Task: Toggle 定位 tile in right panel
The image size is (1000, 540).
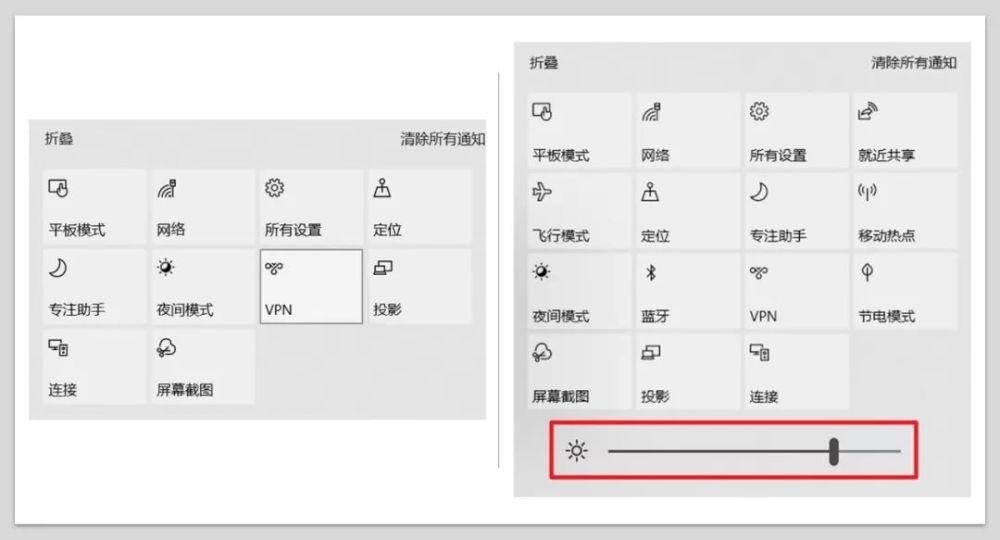Action: coord(688,211)
